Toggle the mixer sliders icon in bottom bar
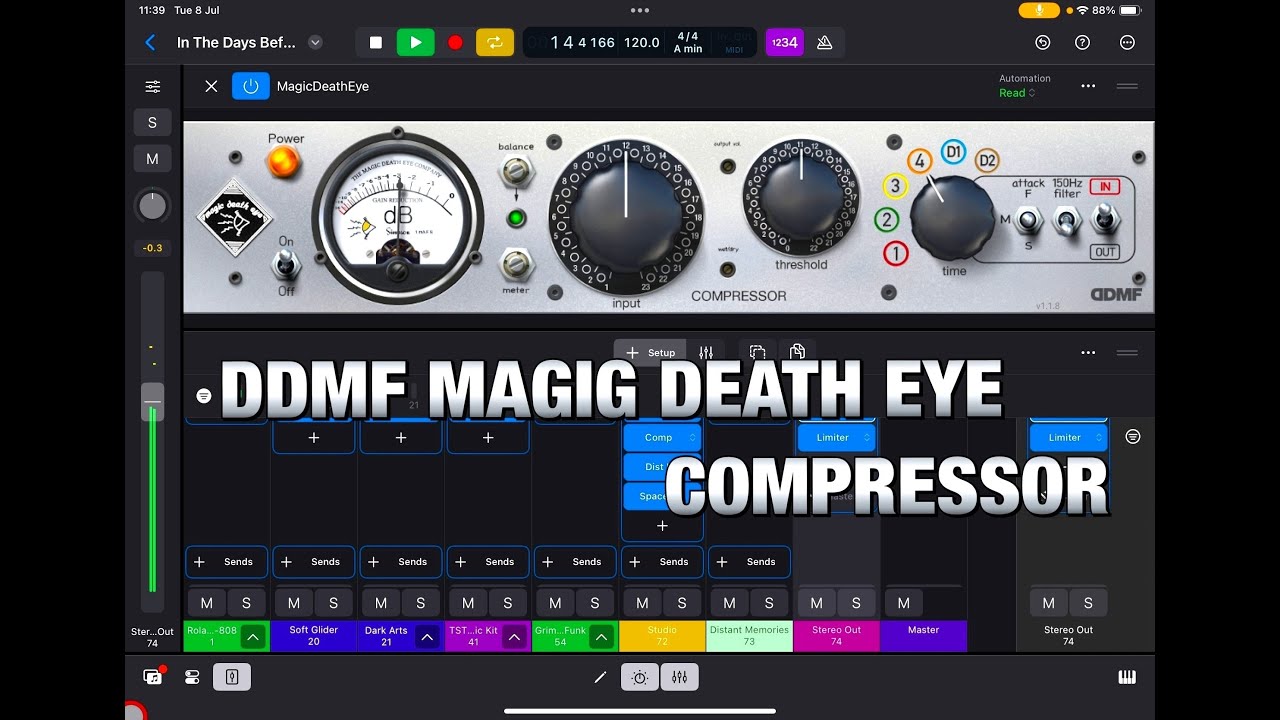This screenshot has width=1280, height=720. (680, 677)
